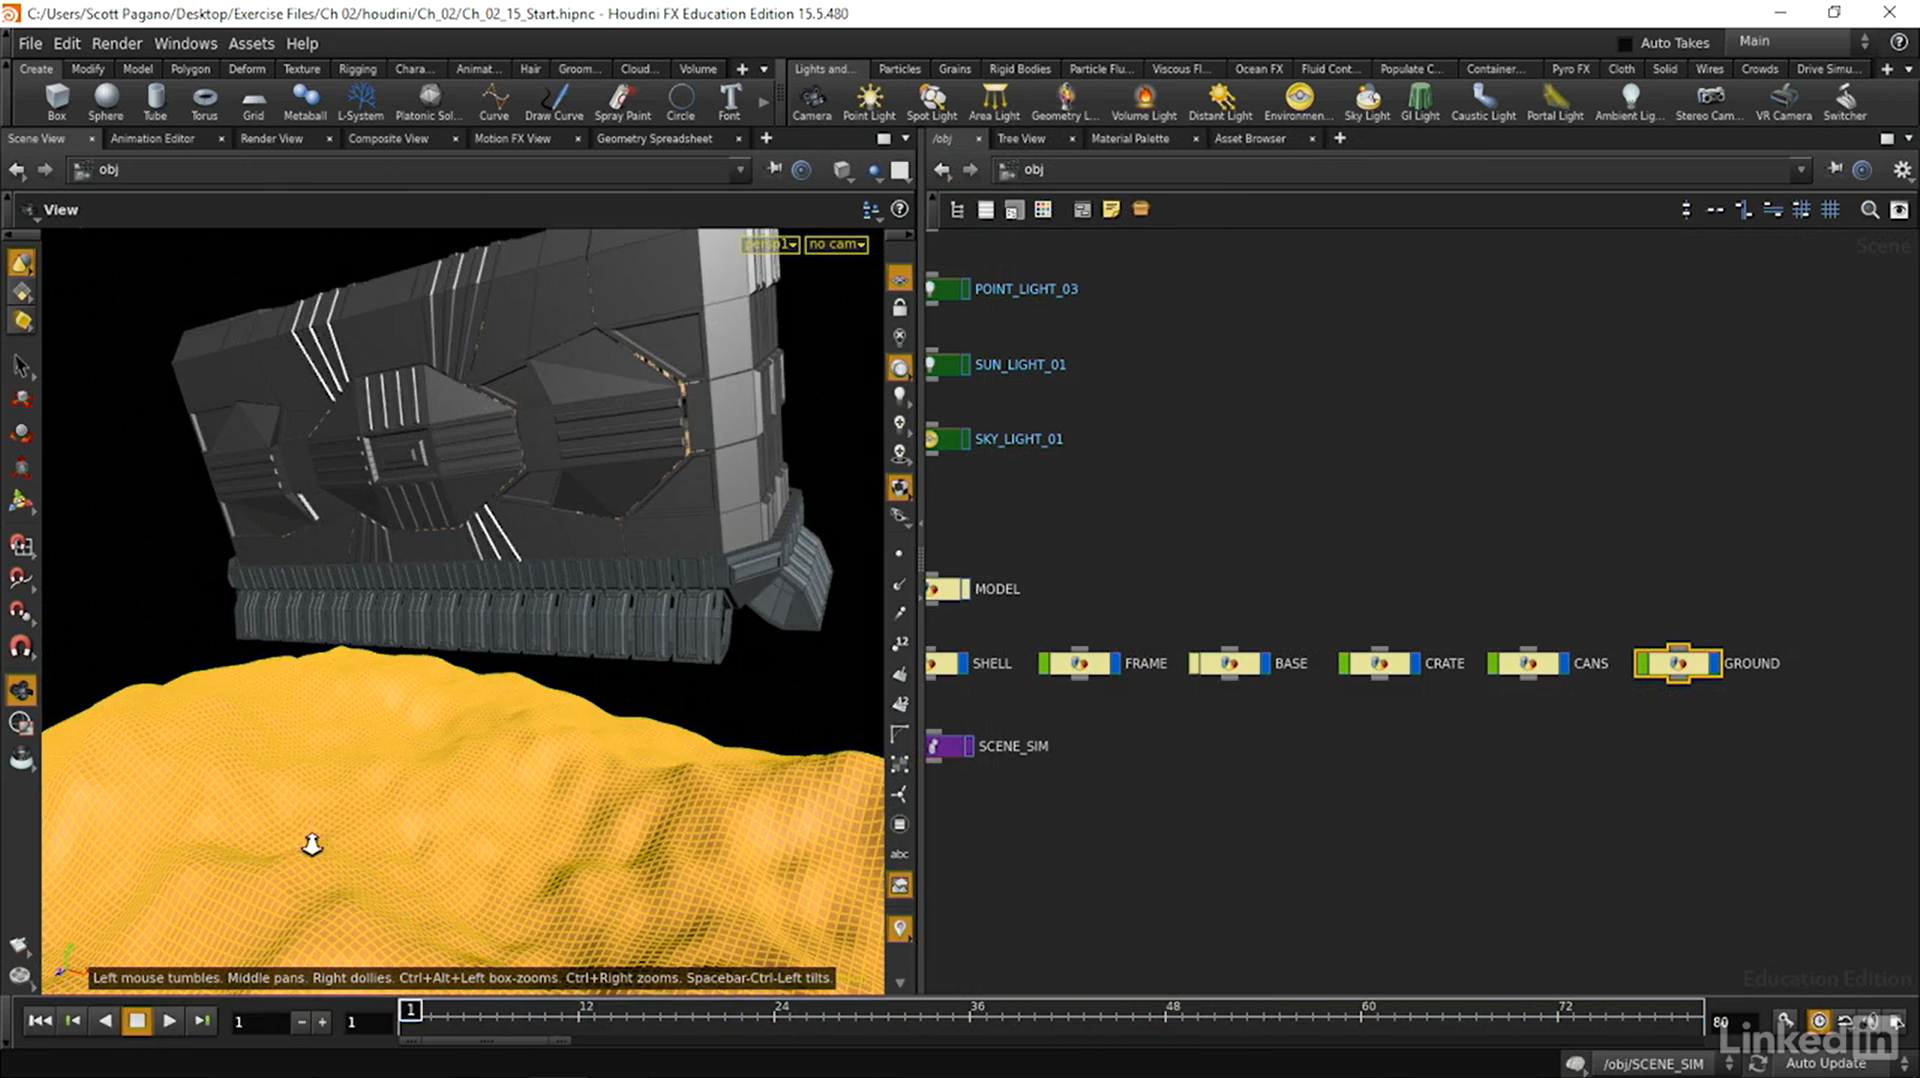Image resolution: width=1920 pixels, height=1078 pixels.
Task: Open the no cam camera dropdown
Action: point(837,244)
